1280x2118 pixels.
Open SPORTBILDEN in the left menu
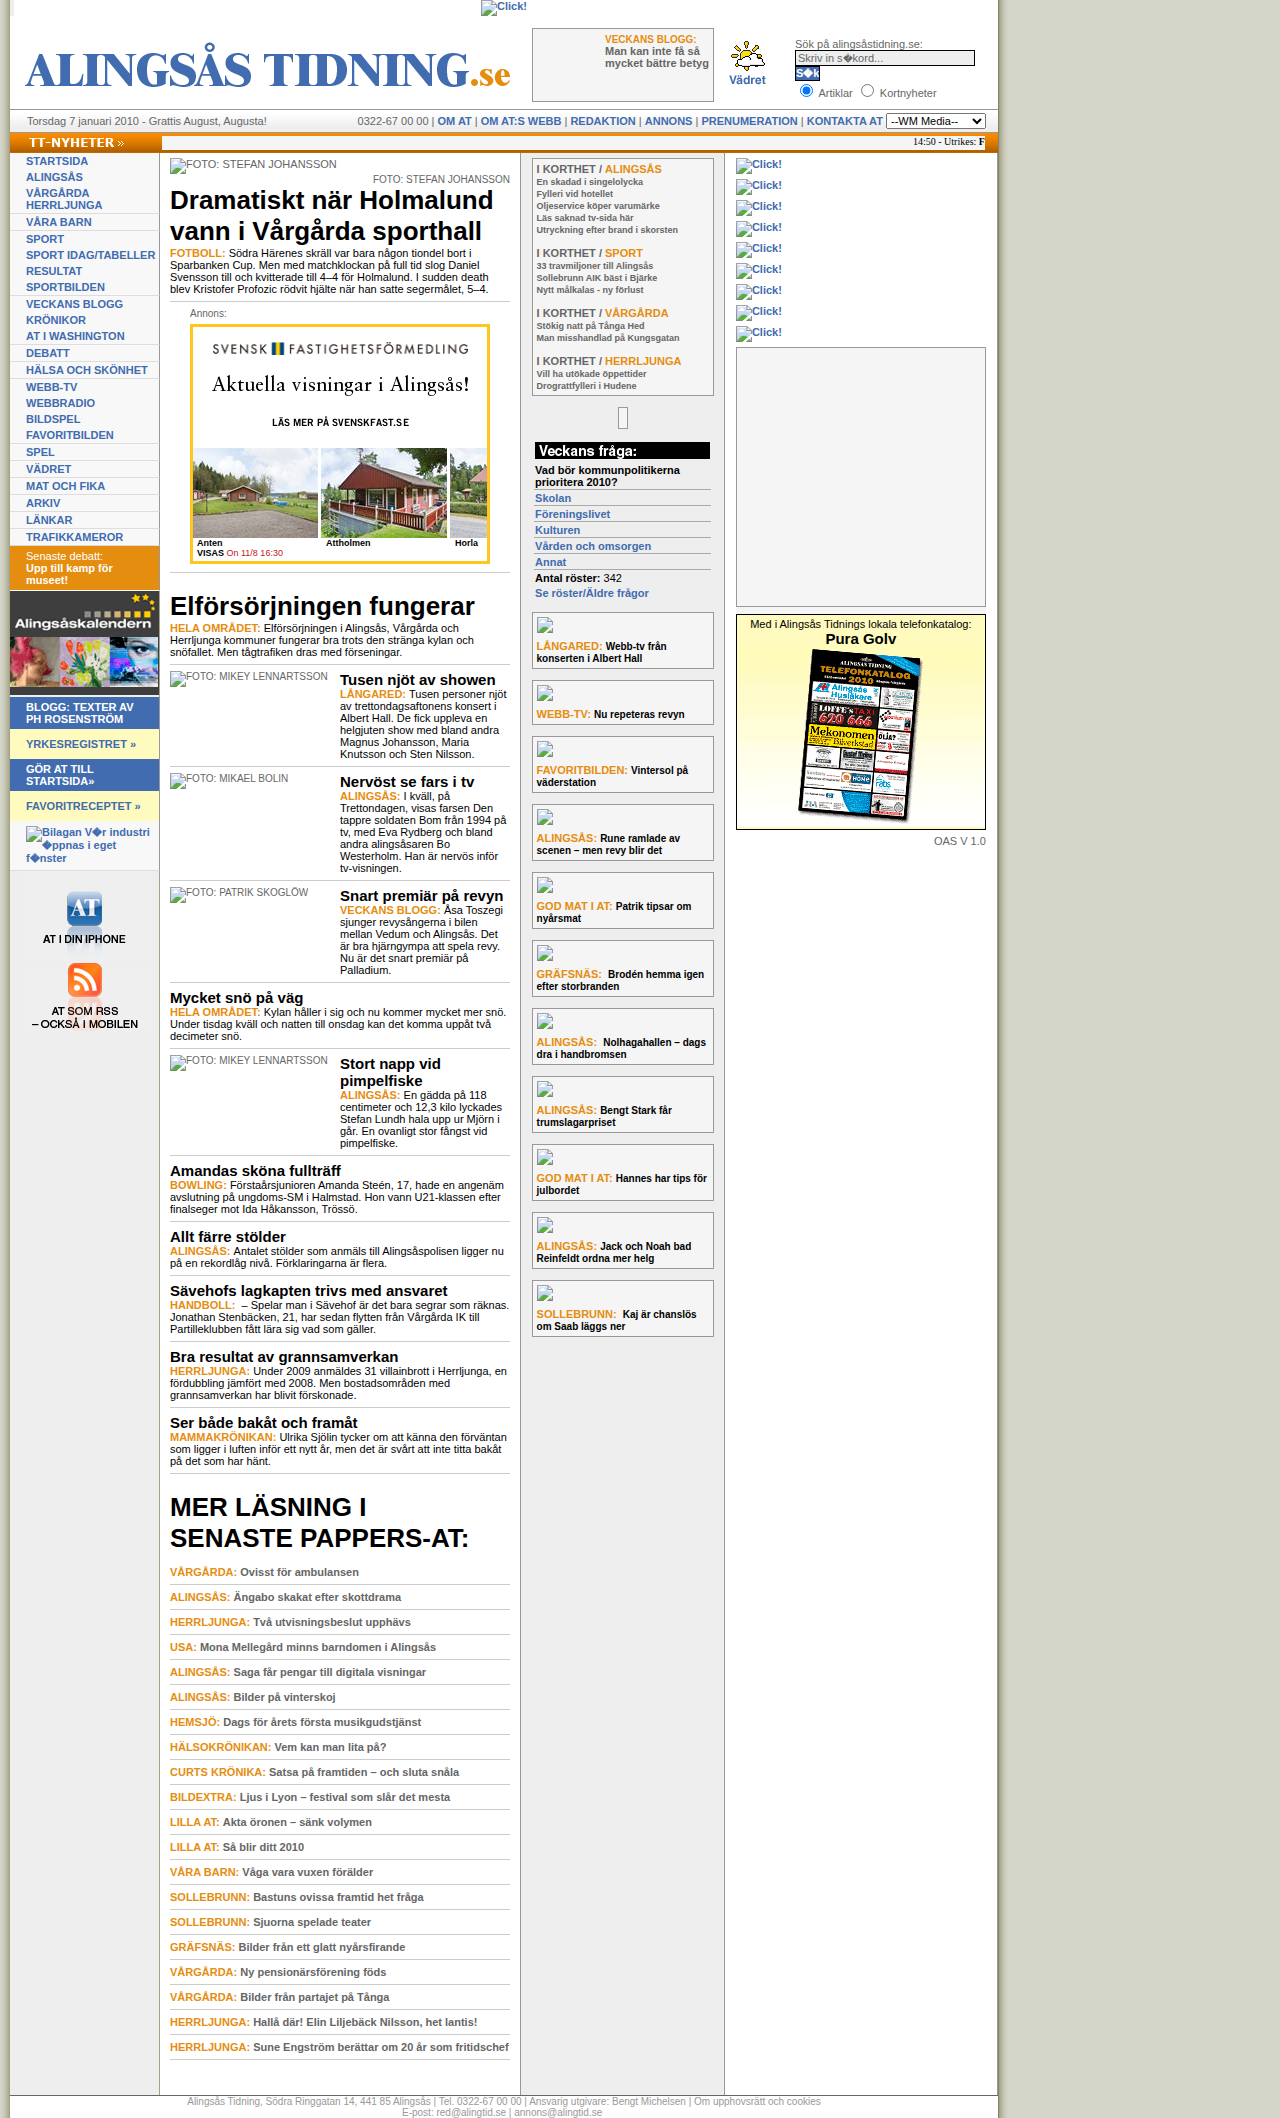65,287
